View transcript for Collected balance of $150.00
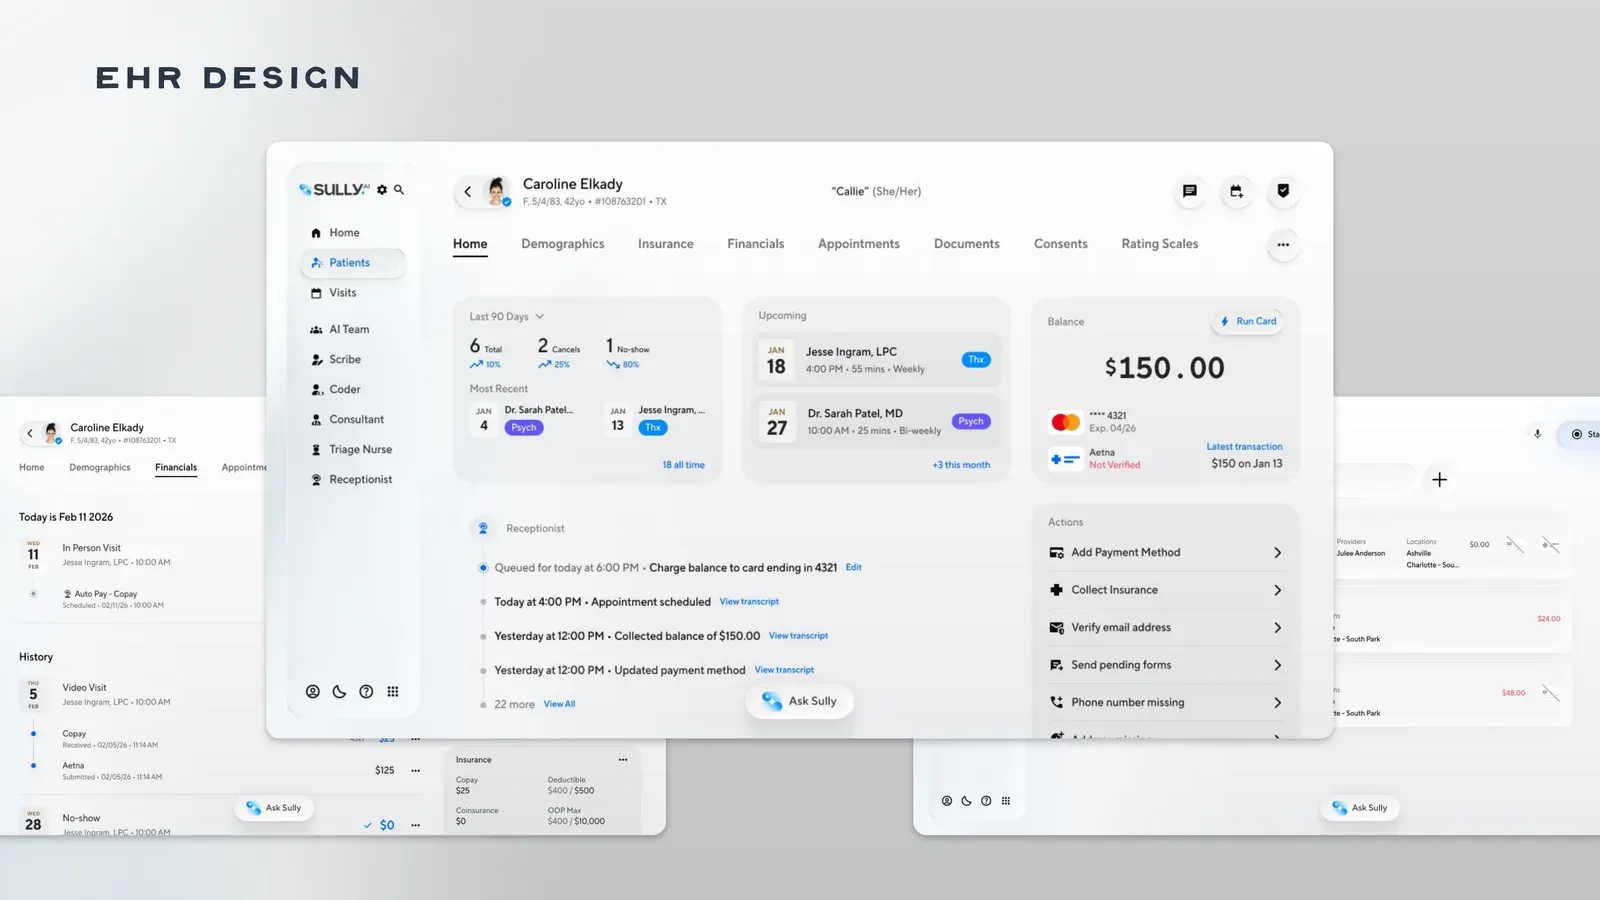 pos(798,636)
